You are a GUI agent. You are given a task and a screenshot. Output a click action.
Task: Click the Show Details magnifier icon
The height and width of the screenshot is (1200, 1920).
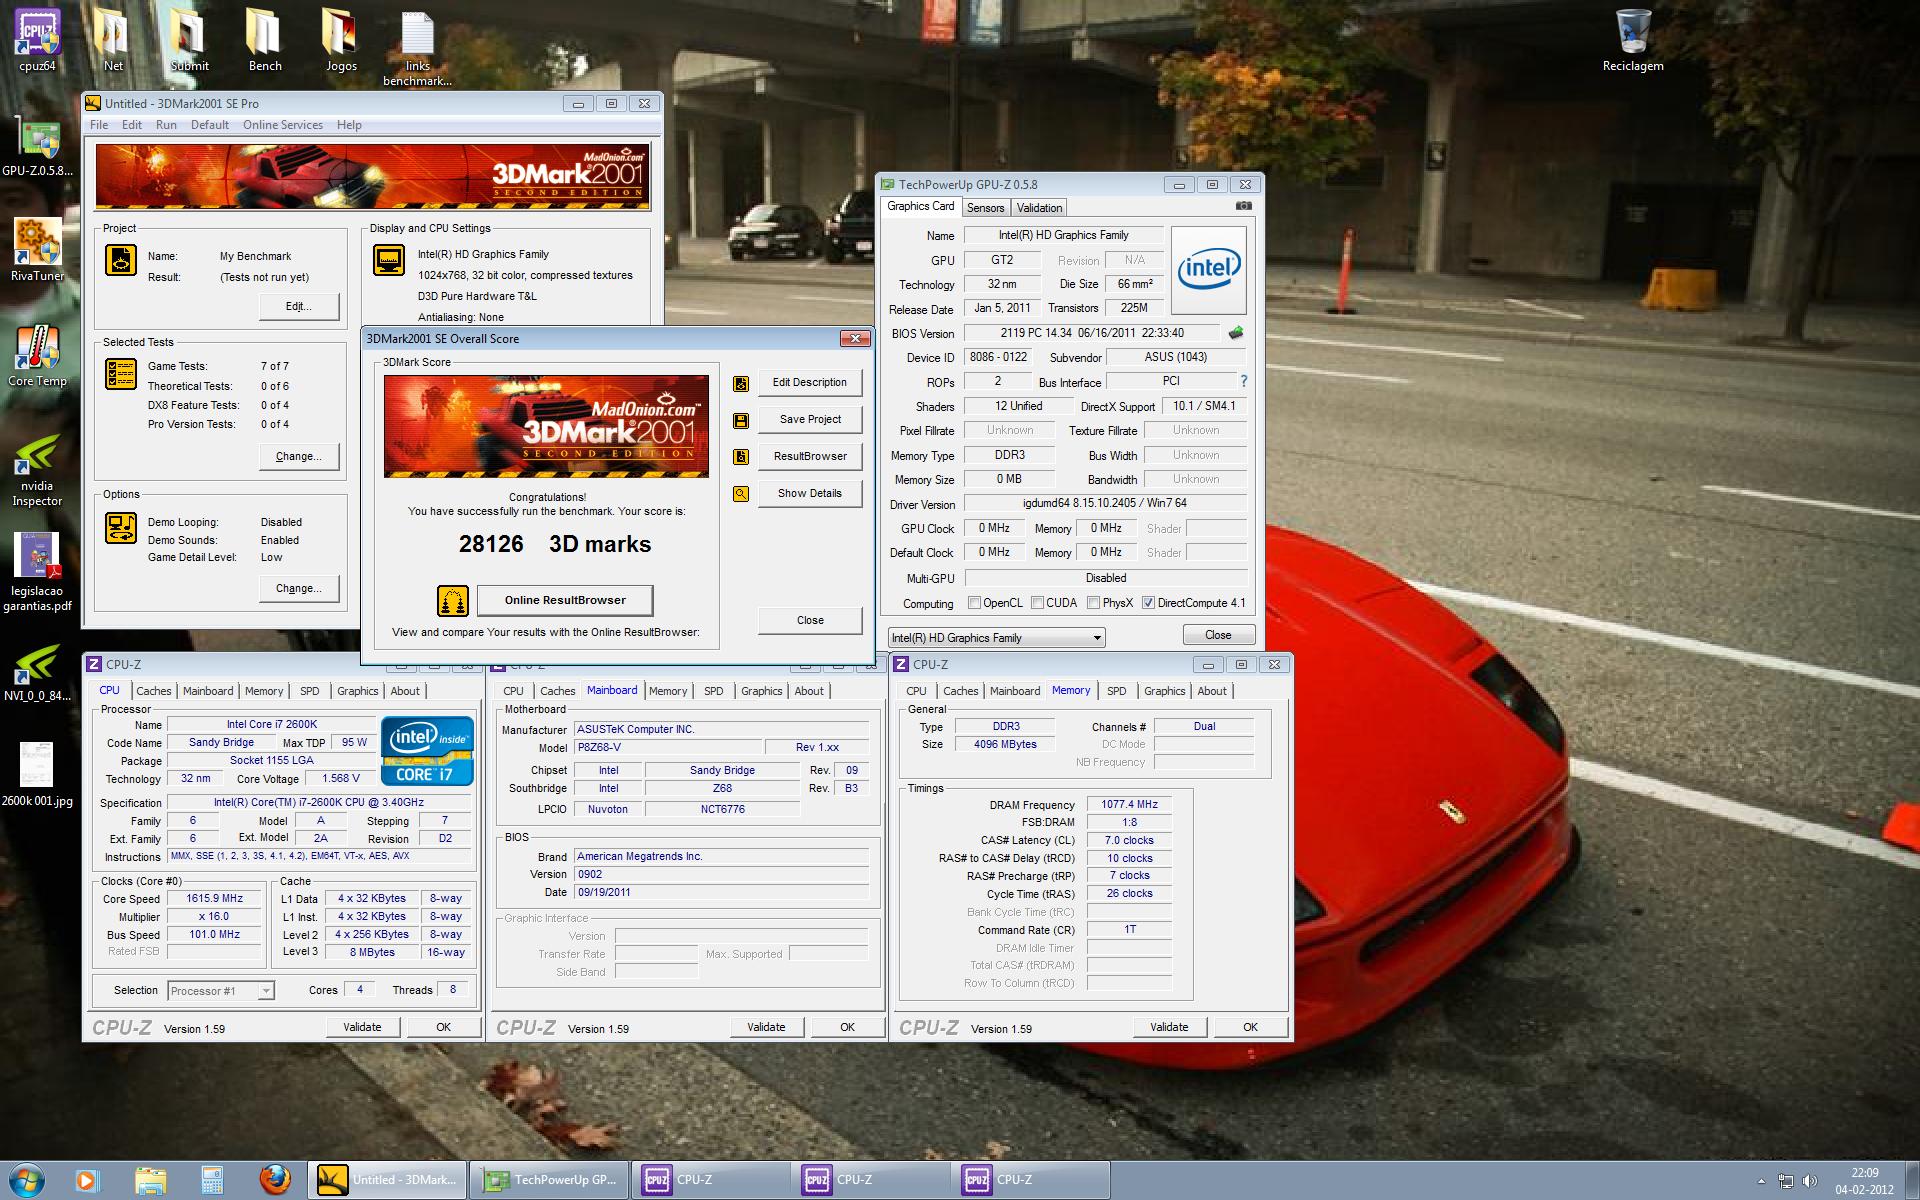(741, 494)
